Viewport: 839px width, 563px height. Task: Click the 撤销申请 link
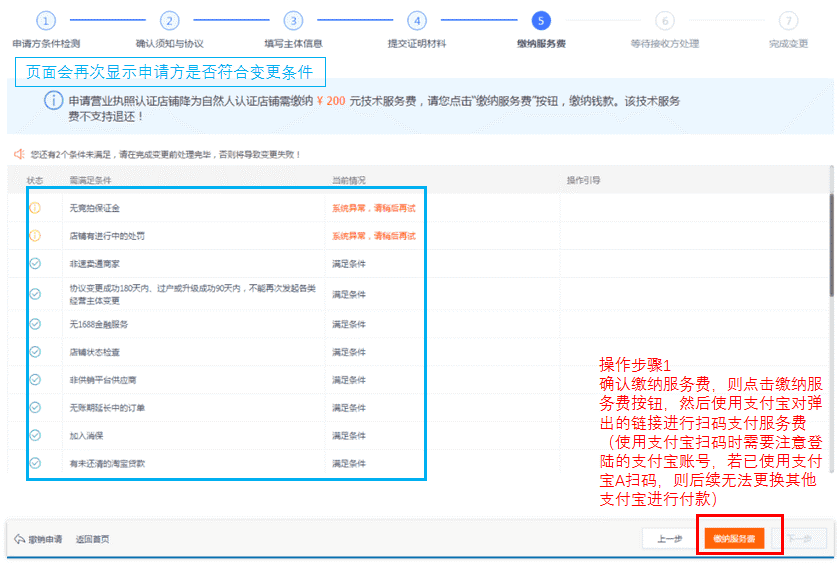[39, 539]
